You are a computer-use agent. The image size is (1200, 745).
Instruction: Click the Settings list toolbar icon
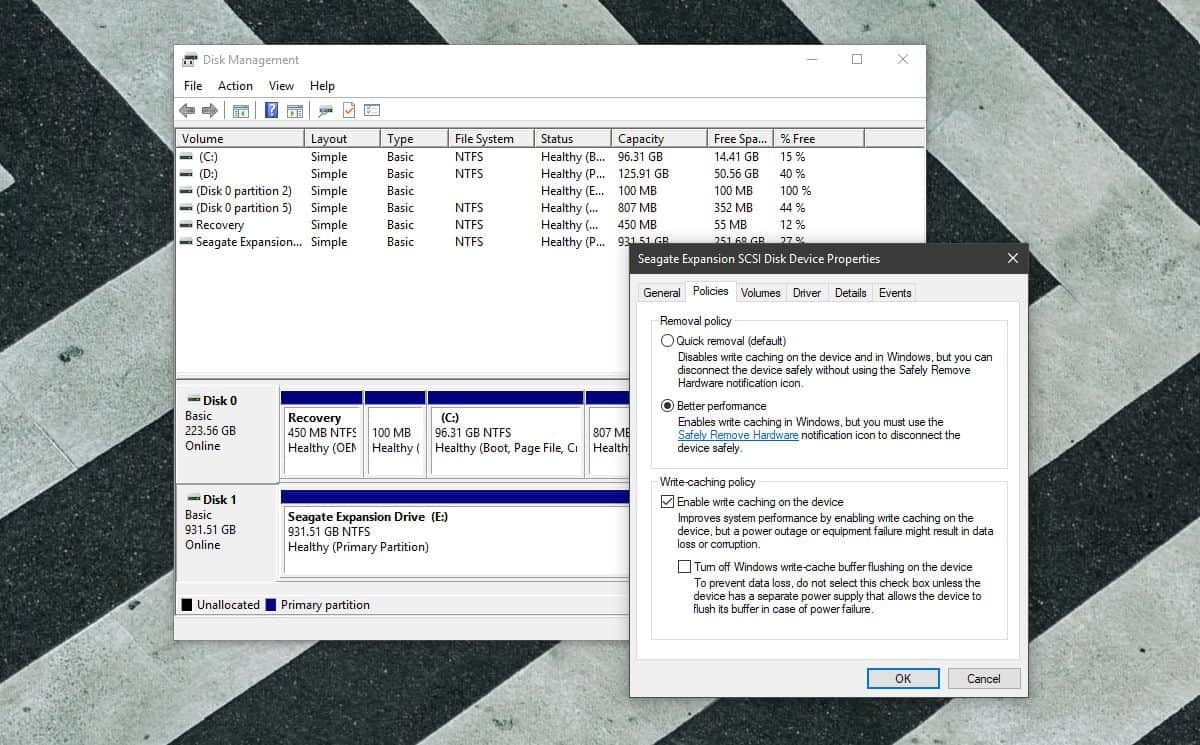[x=372, y=110]
